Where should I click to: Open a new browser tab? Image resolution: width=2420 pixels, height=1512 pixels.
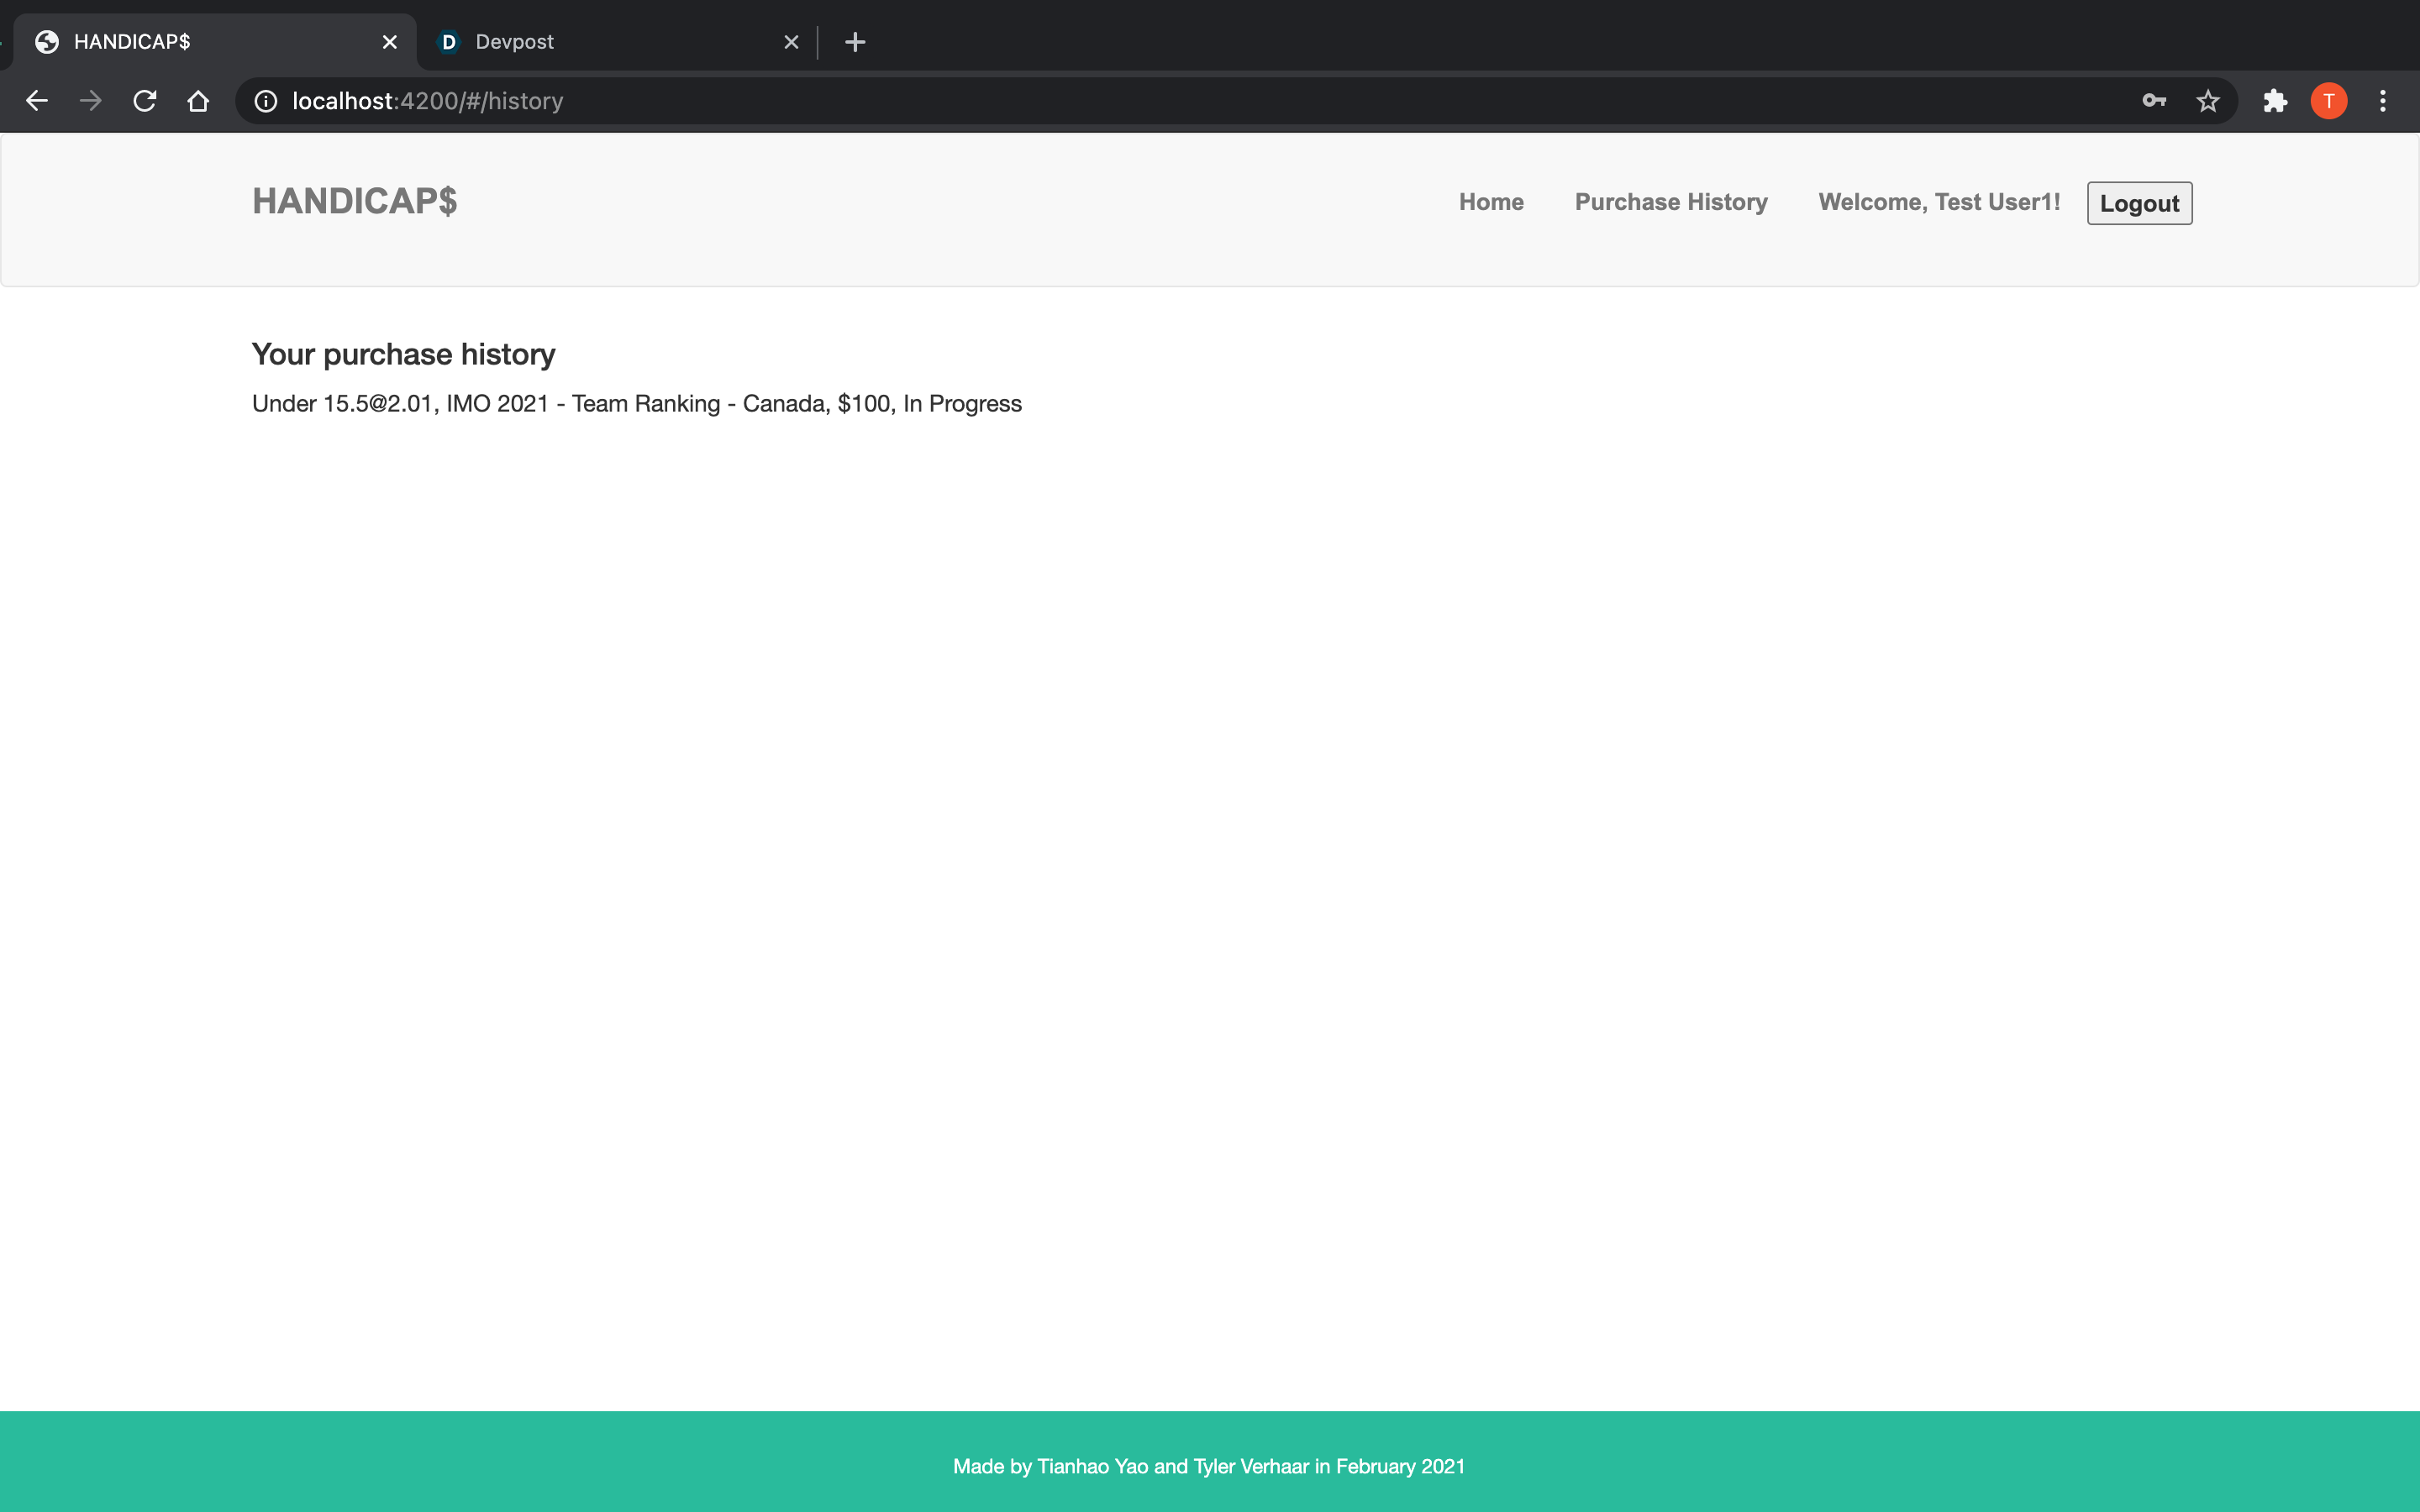coord(855,42)
